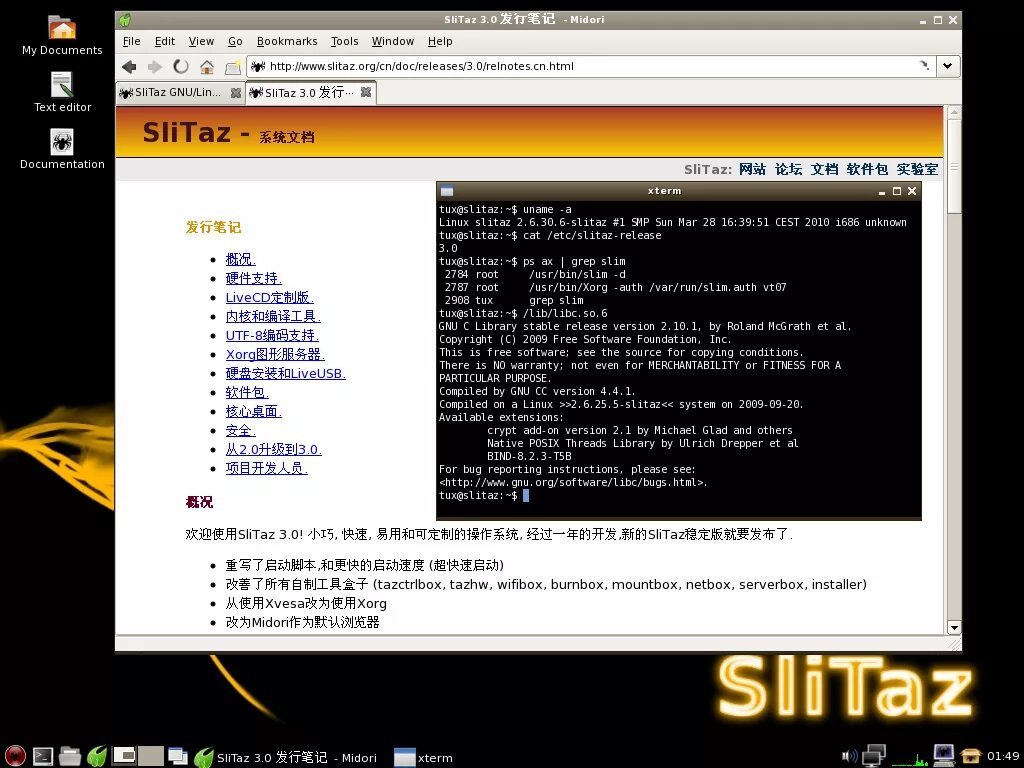Click the 实验室 link in page header
This screenshot has height=768, width=1024.
917,169
